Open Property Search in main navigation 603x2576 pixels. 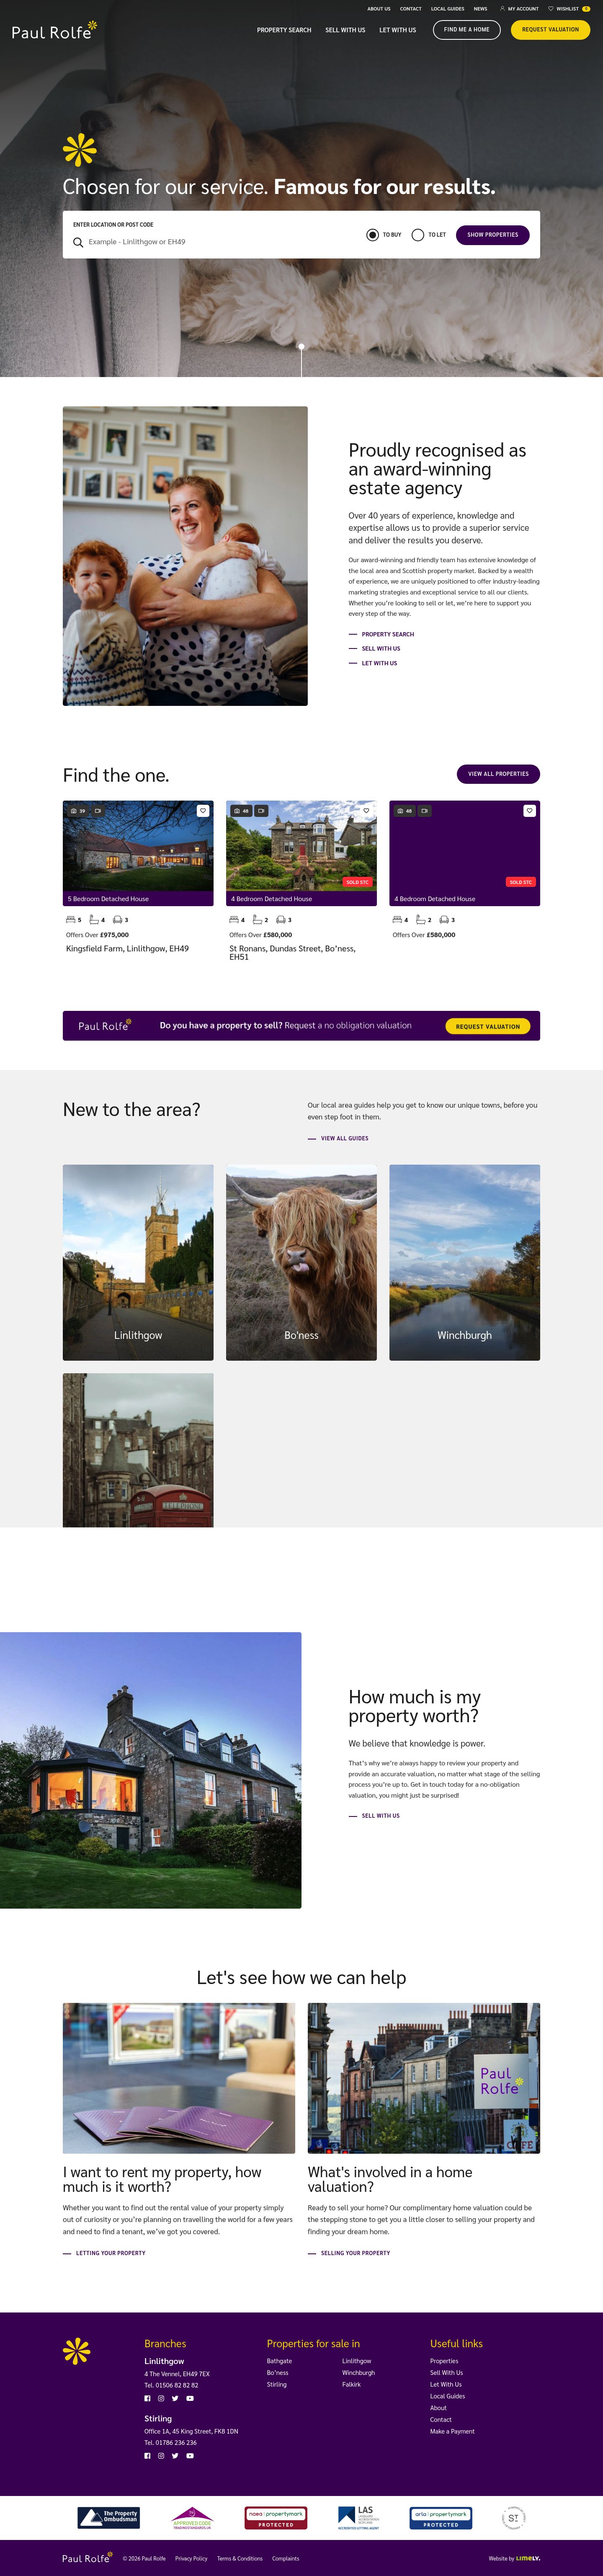[284, 30]
